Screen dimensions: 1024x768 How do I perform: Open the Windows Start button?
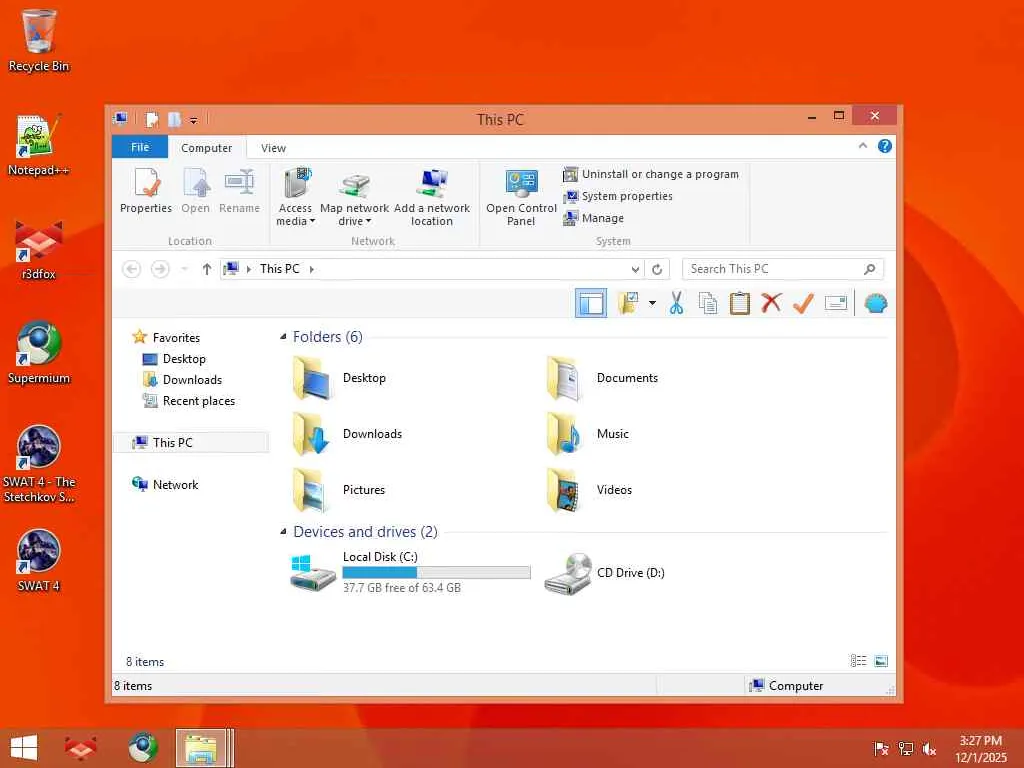point(24,748)
